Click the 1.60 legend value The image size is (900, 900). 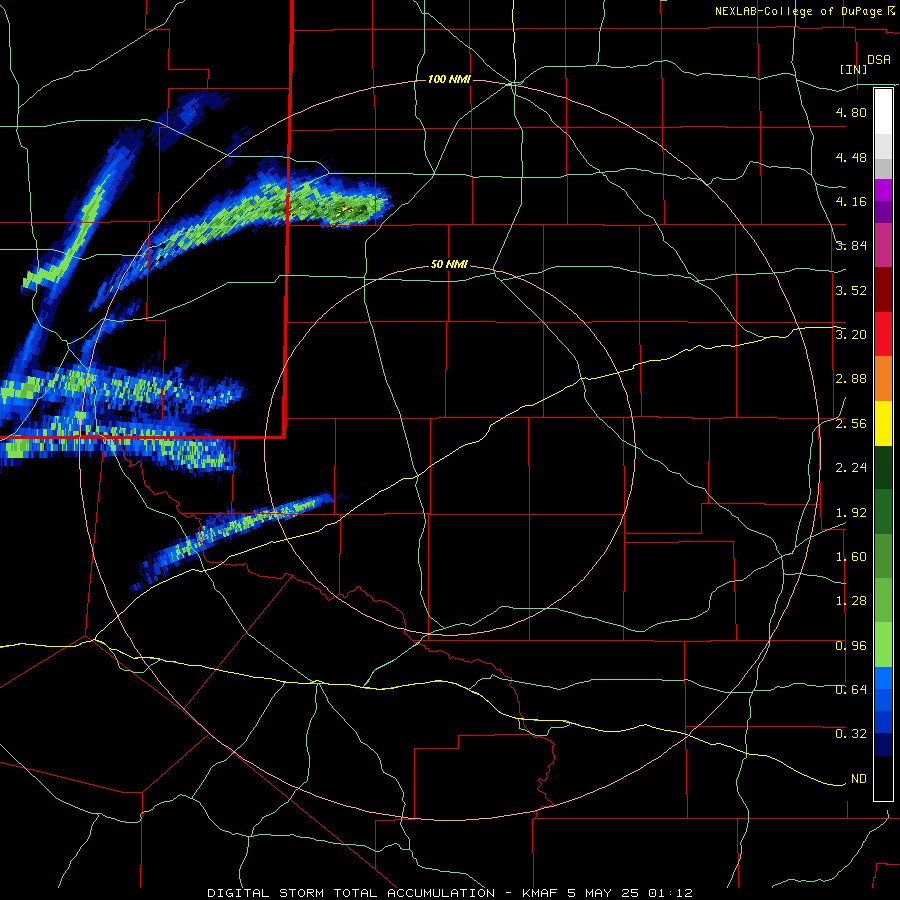[851, 557]
